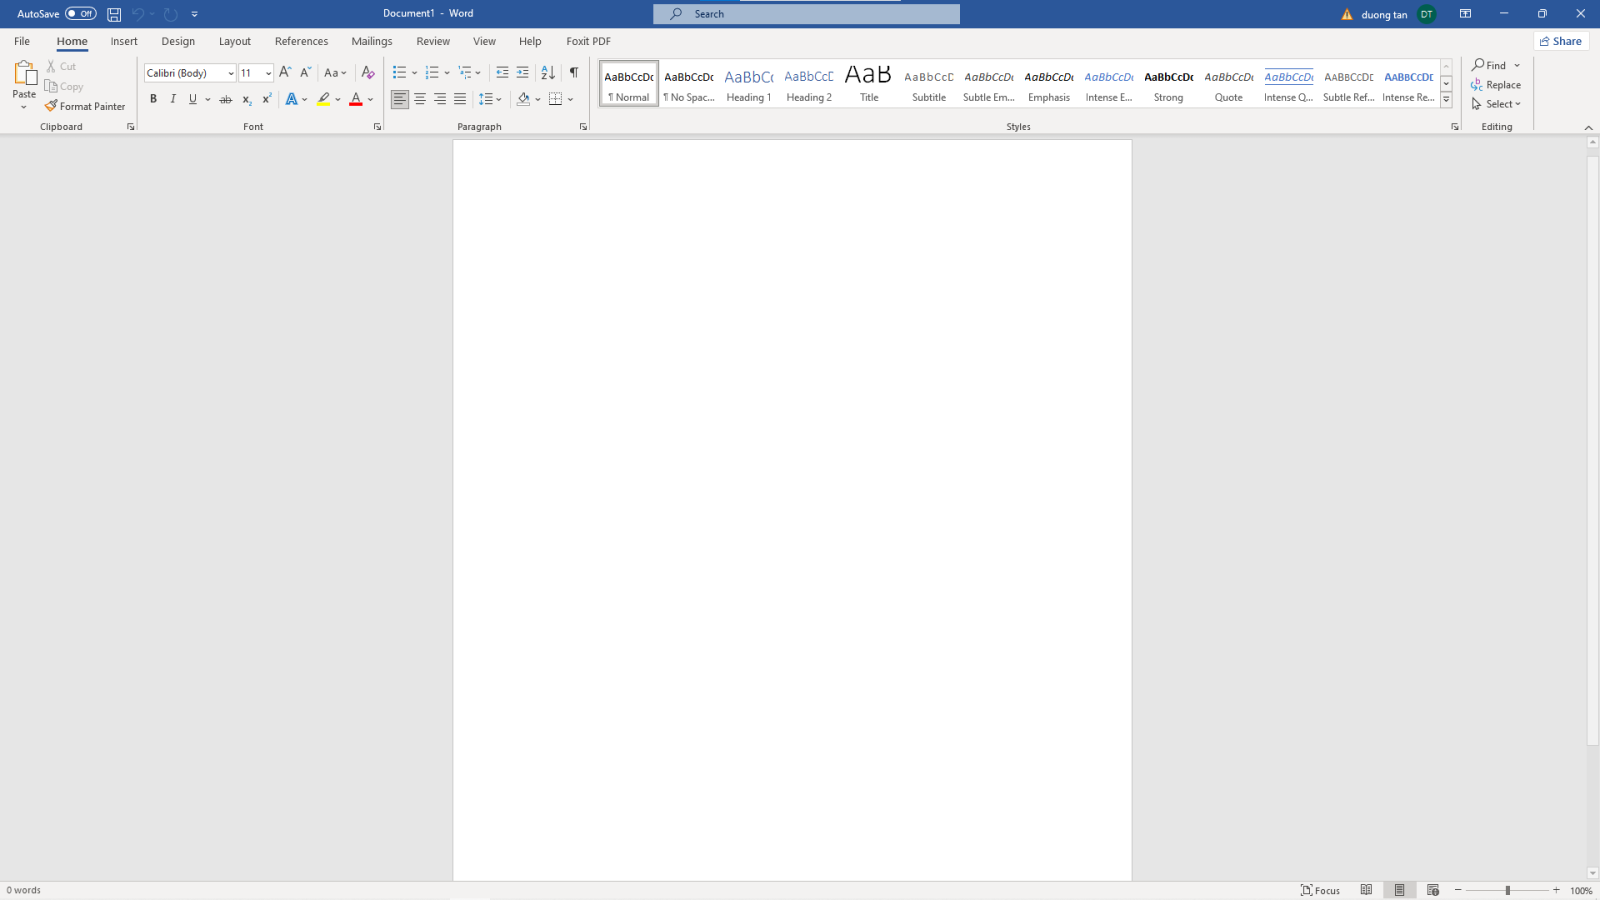Toggle Bold formatting
Image resolution: width=1600 pixels, height=900 pixels.
click(x=153, y=99)
